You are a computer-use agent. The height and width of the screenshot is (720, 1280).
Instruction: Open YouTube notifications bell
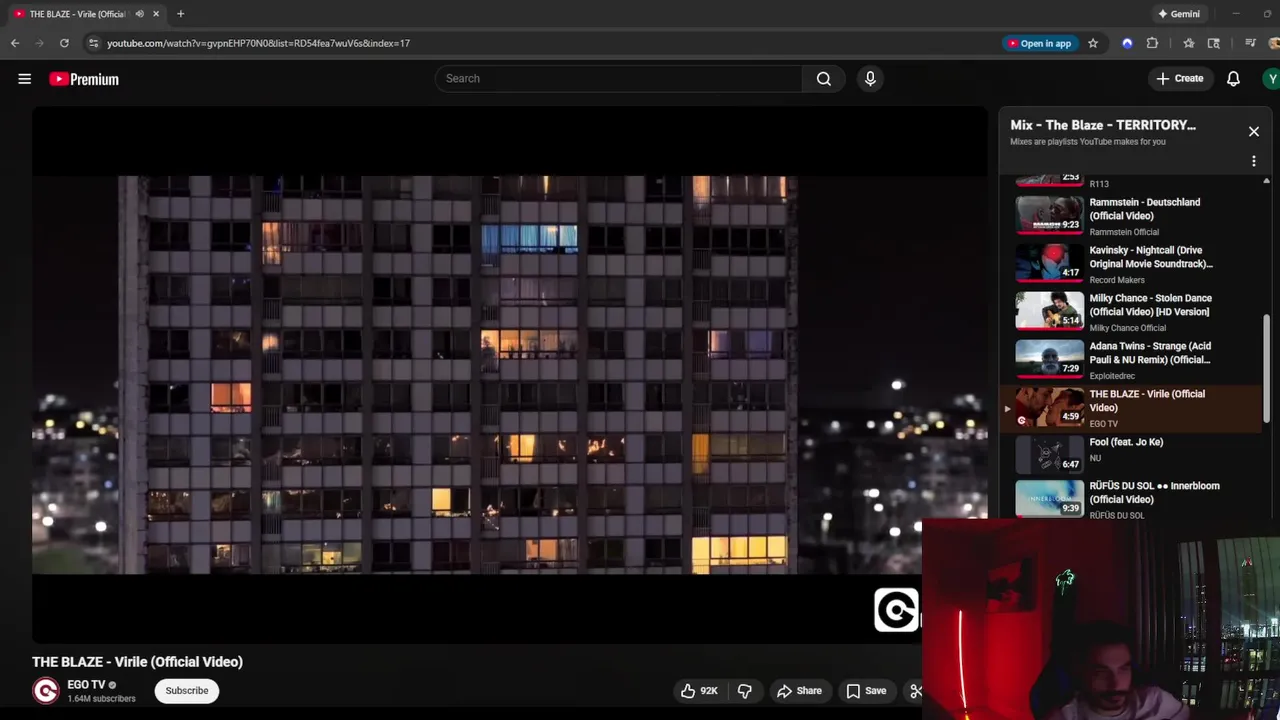(1233, 79)
